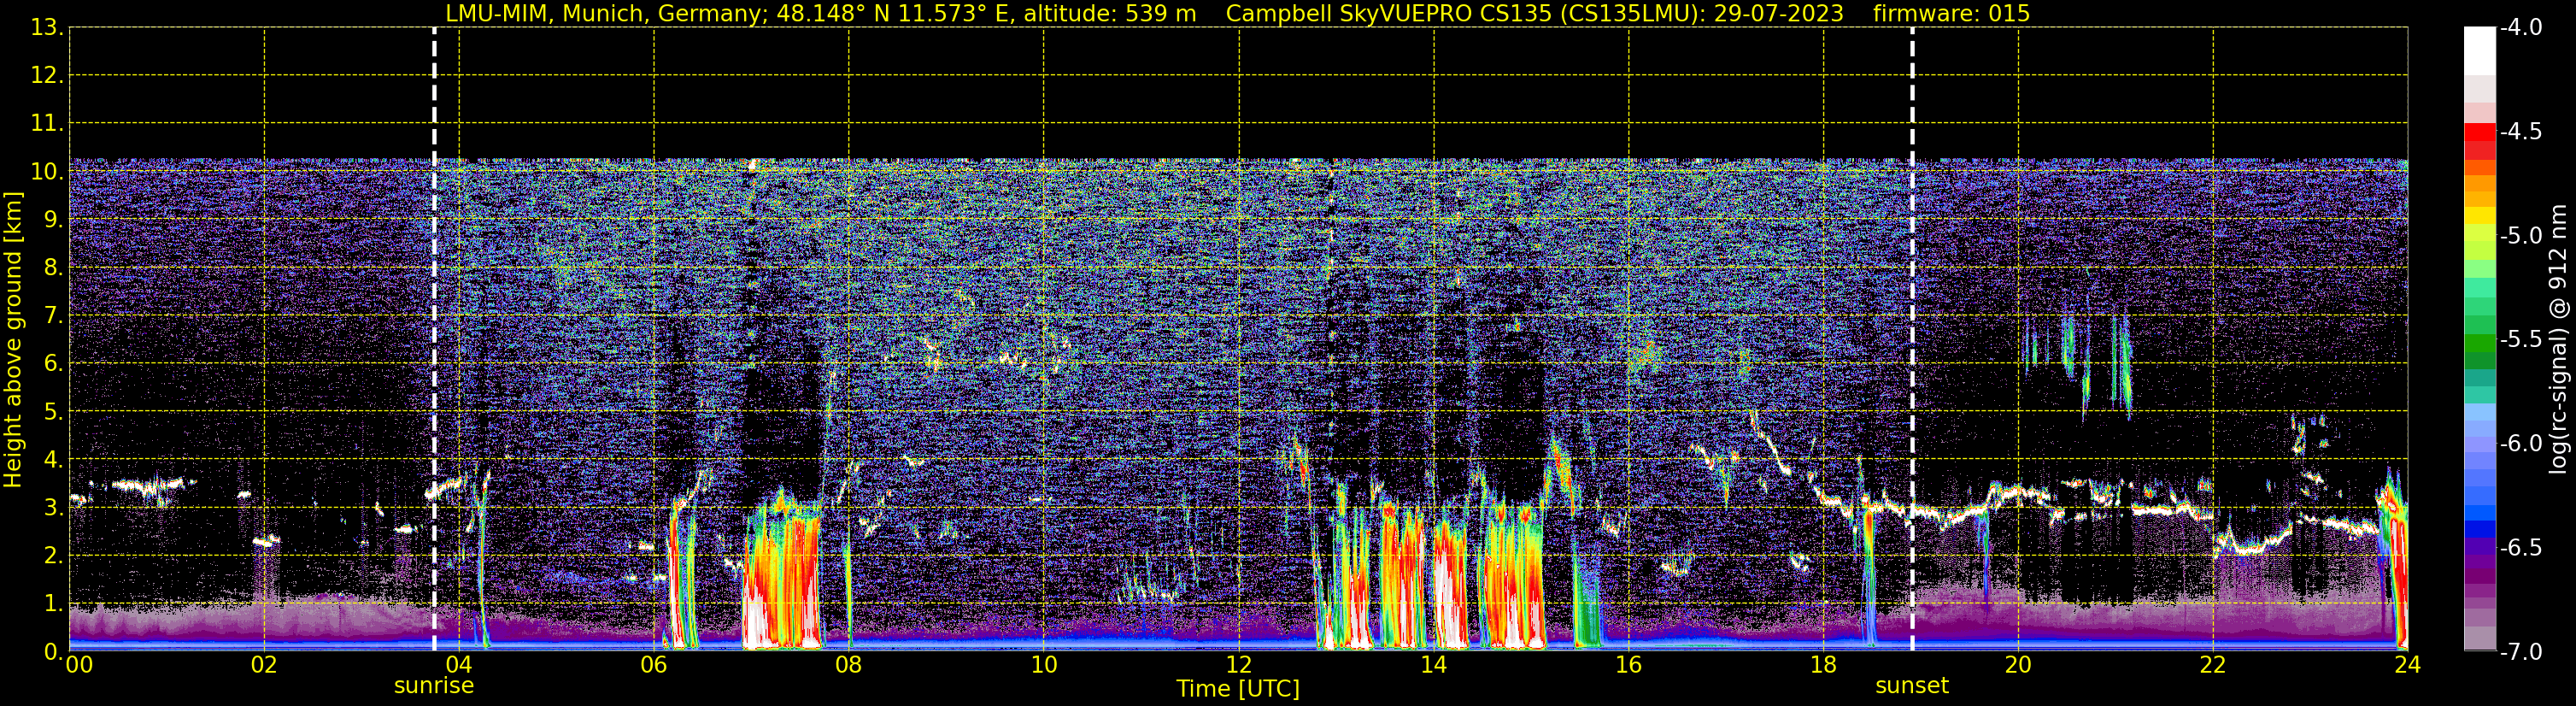
Task: Click the '08' time axis tick label
Action: tap(849, 666)
